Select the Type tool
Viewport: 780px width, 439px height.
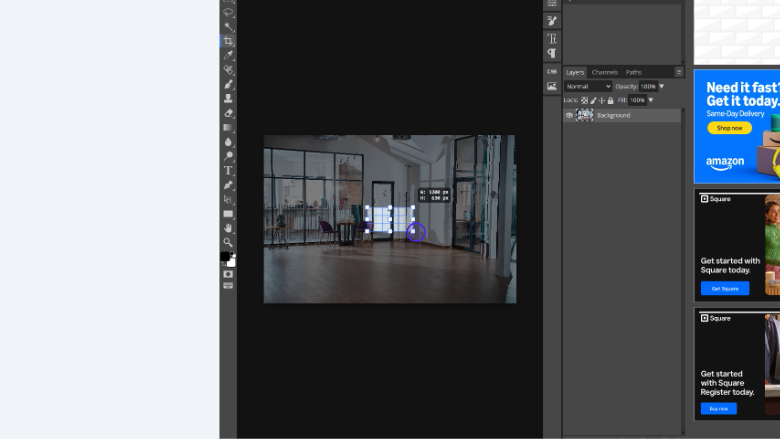pos(228,170)
